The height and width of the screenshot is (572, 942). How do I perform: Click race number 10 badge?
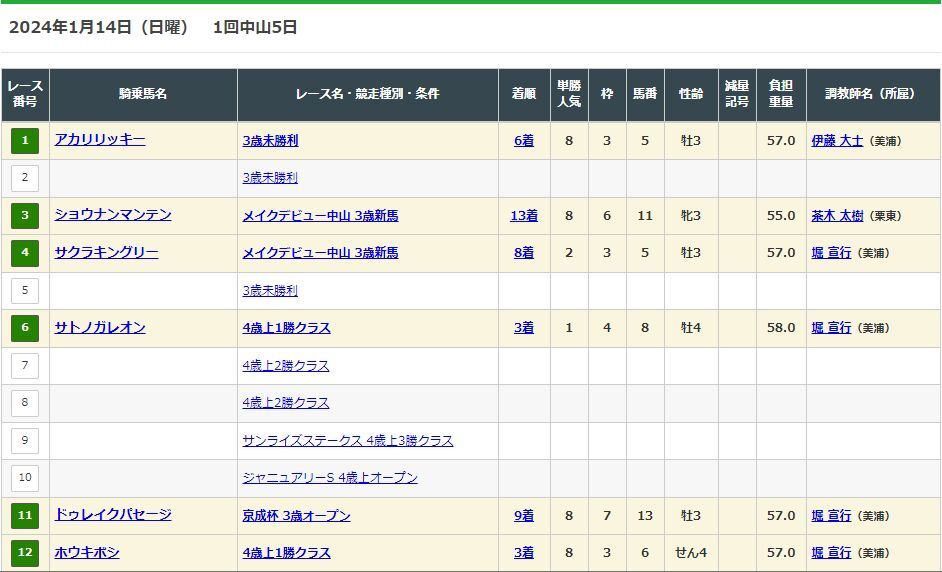coord(25,478)
